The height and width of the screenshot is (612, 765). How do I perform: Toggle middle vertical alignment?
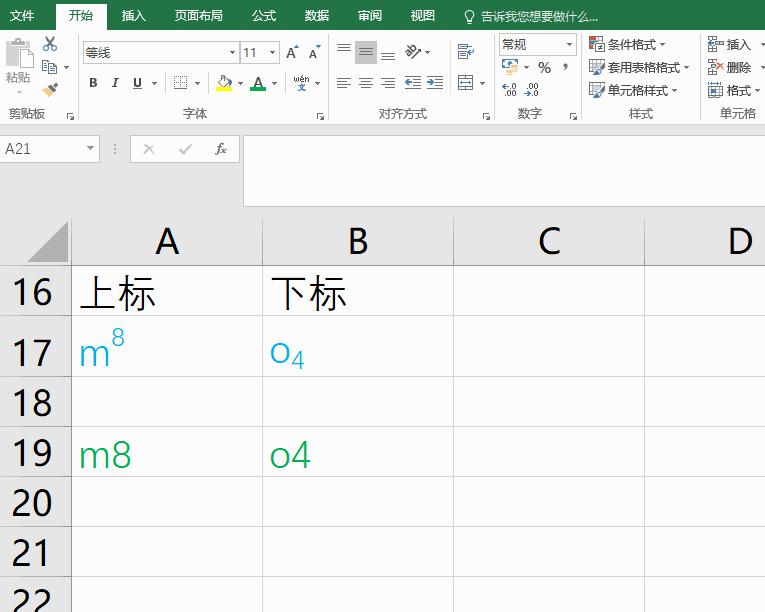point(366,52)
